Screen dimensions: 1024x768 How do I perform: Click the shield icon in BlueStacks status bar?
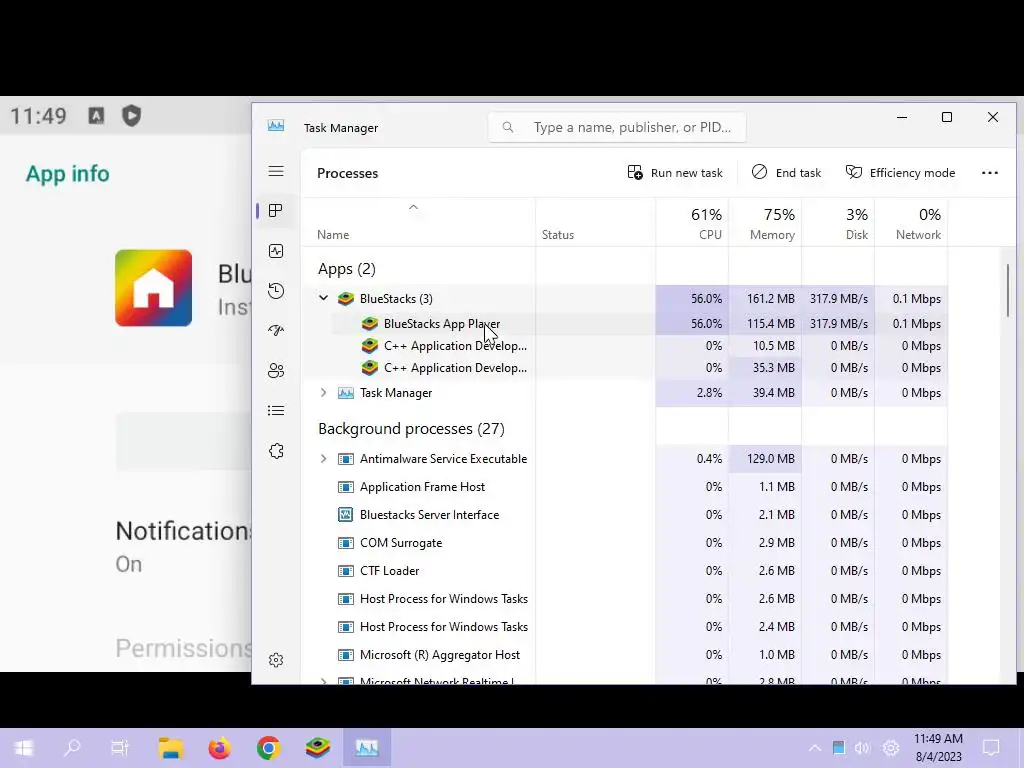(131, 116)
